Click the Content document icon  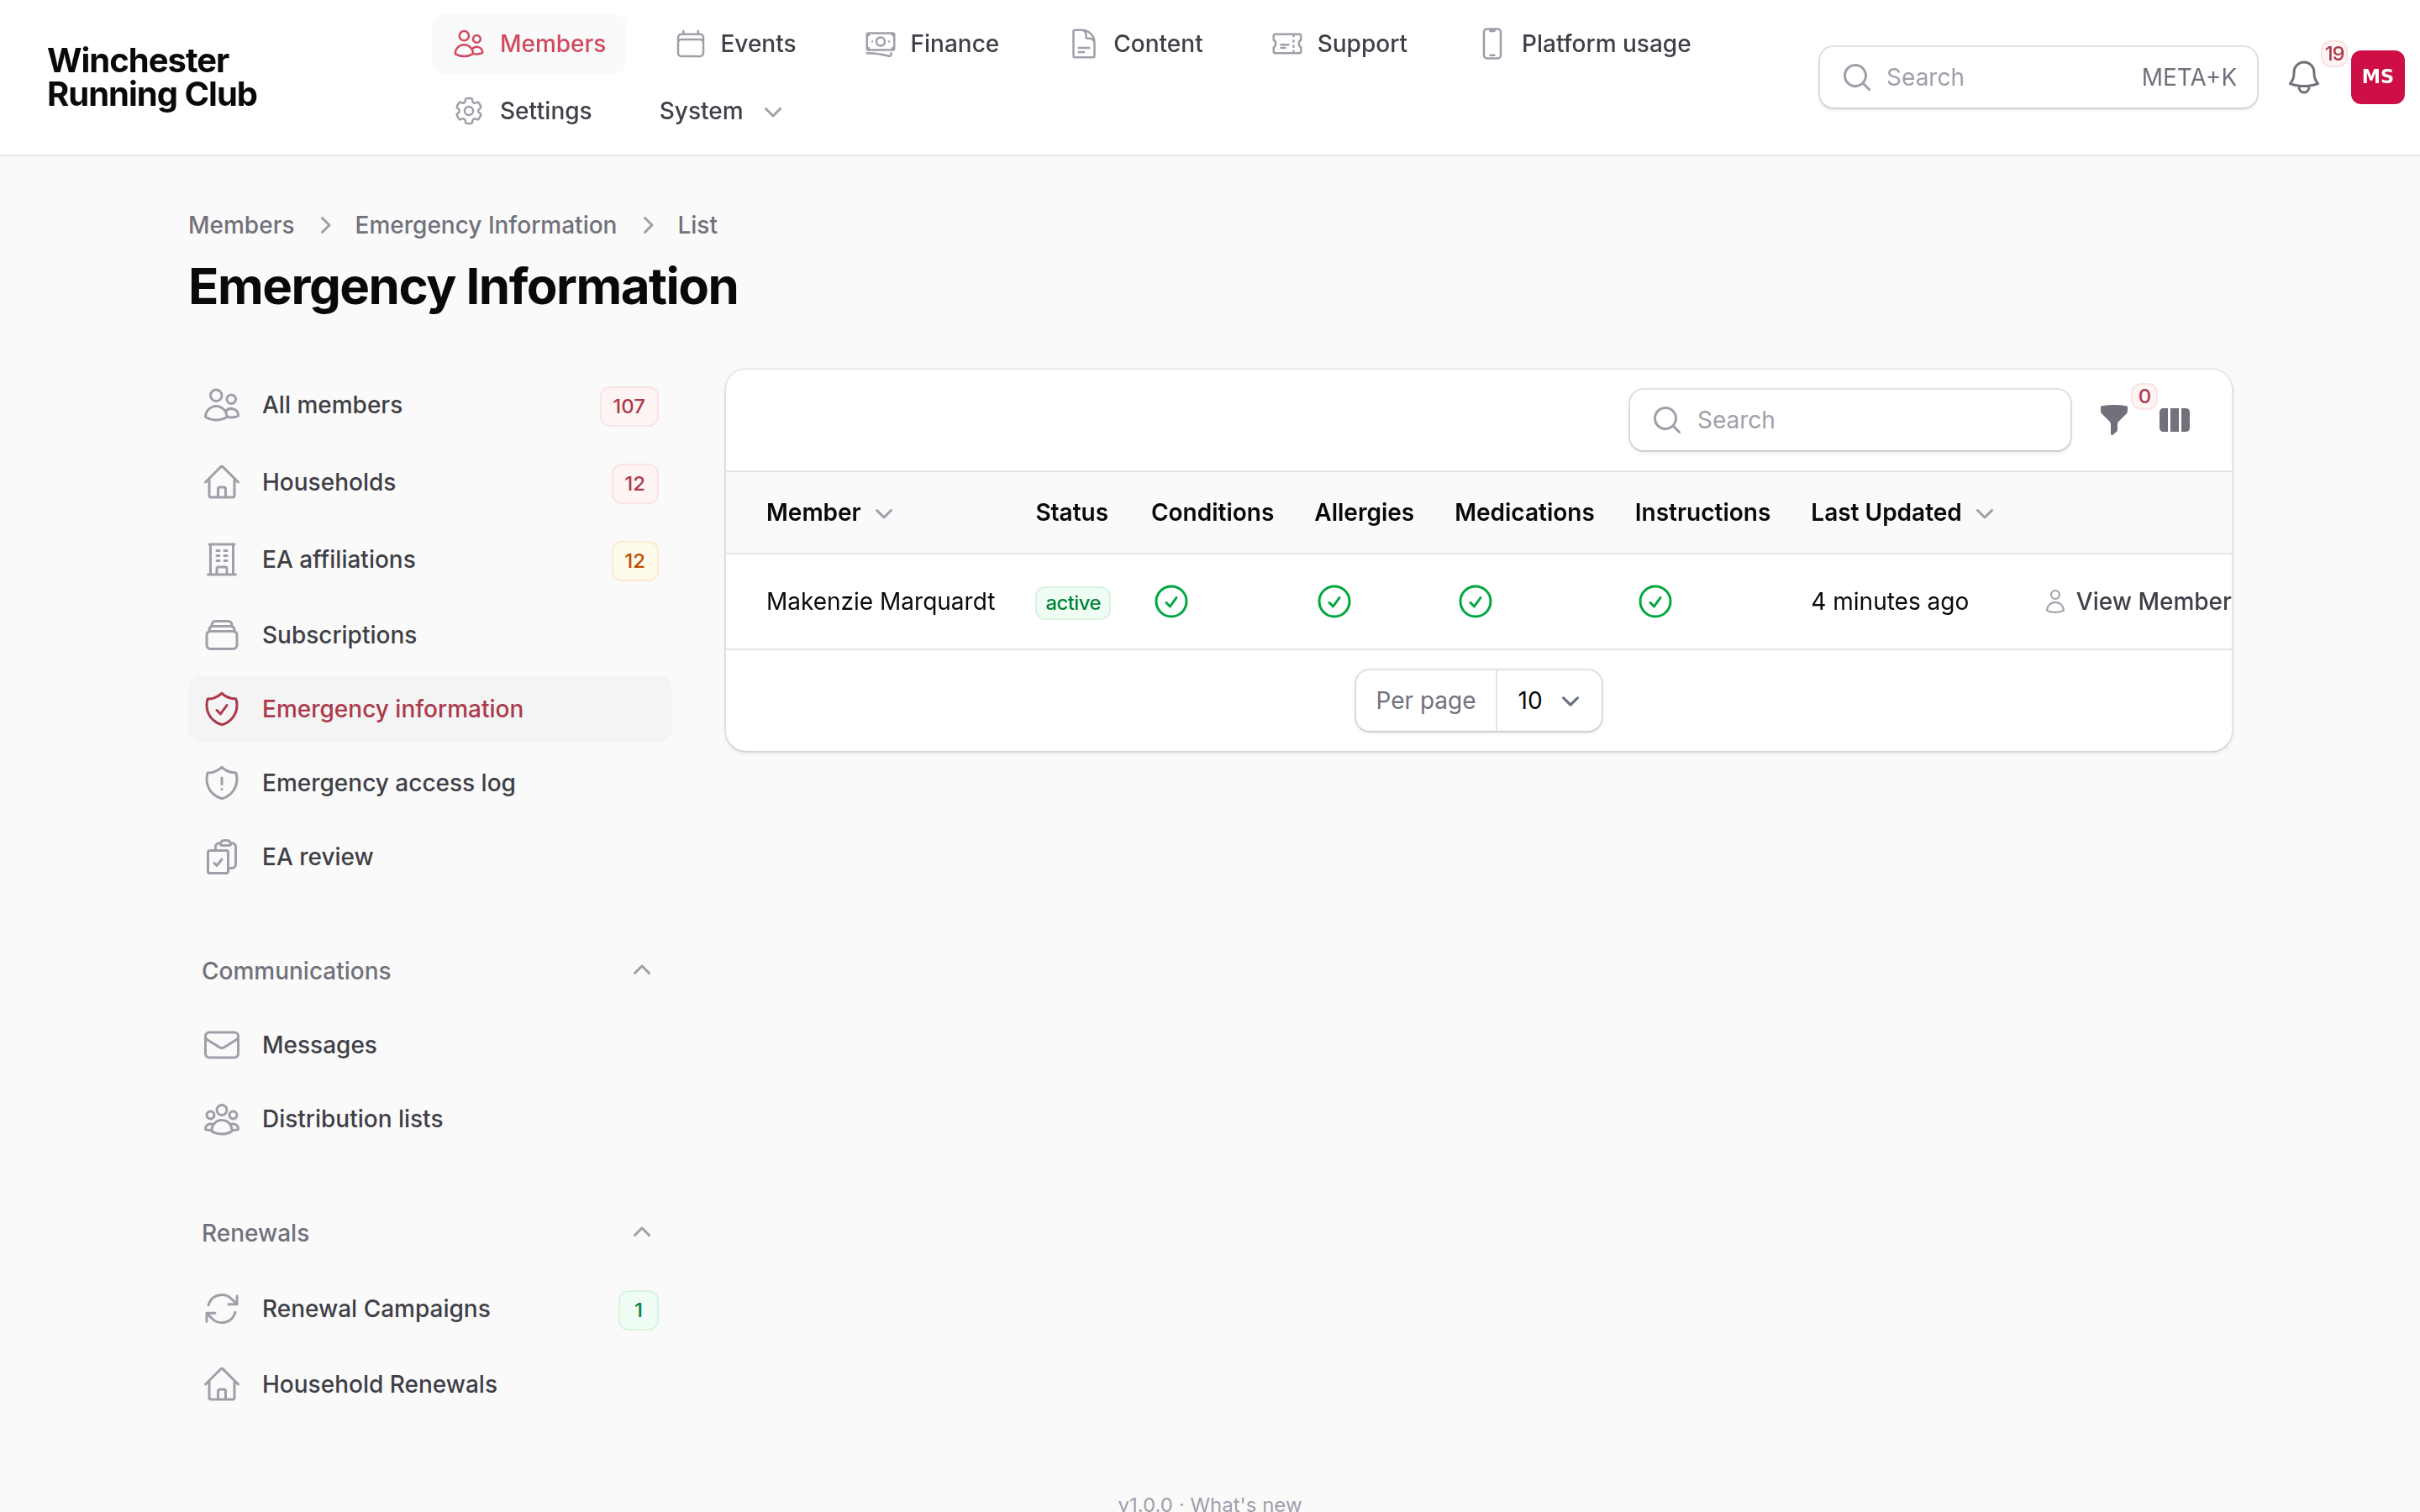point(1083,44)
